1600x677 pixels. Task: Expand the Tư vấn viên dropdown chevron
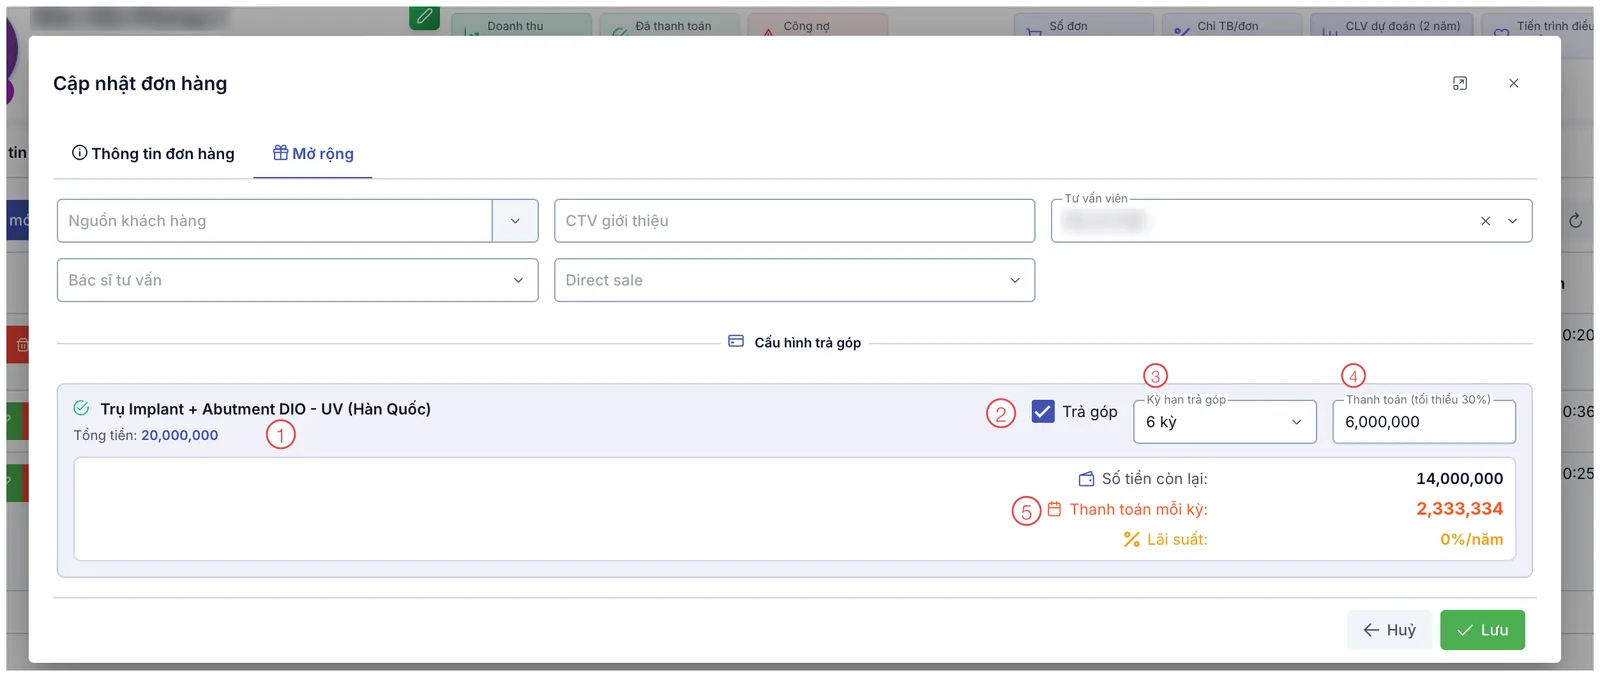1513,221
